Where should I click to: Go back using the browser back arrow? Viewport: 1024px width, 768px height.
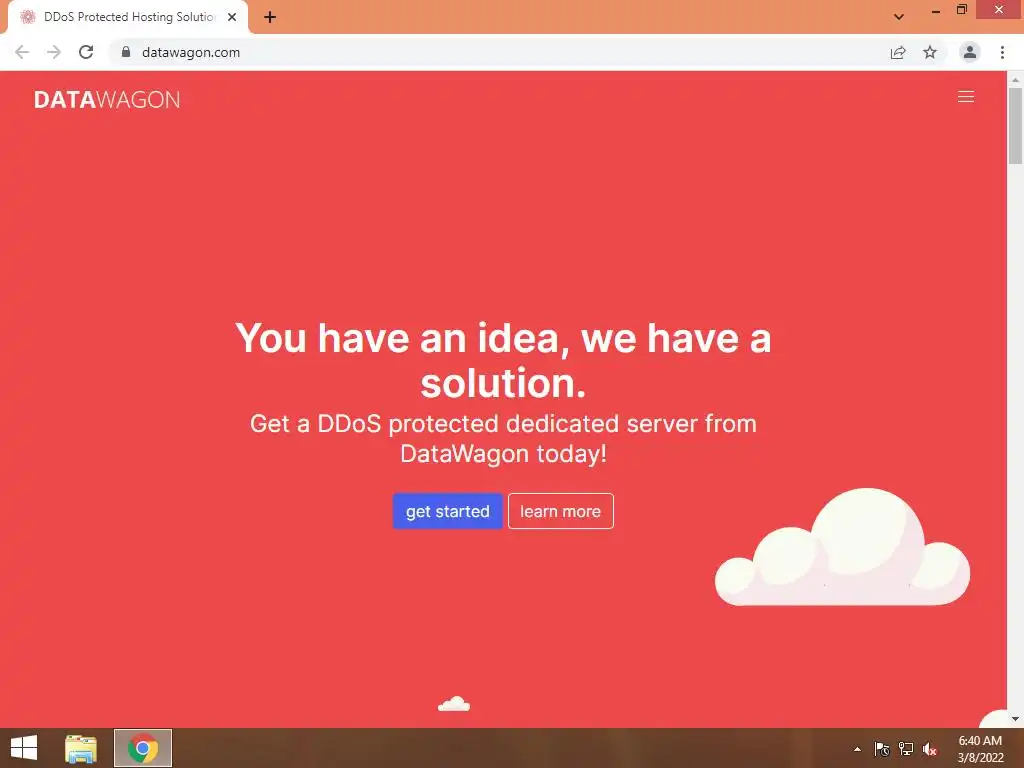[22, 52]
